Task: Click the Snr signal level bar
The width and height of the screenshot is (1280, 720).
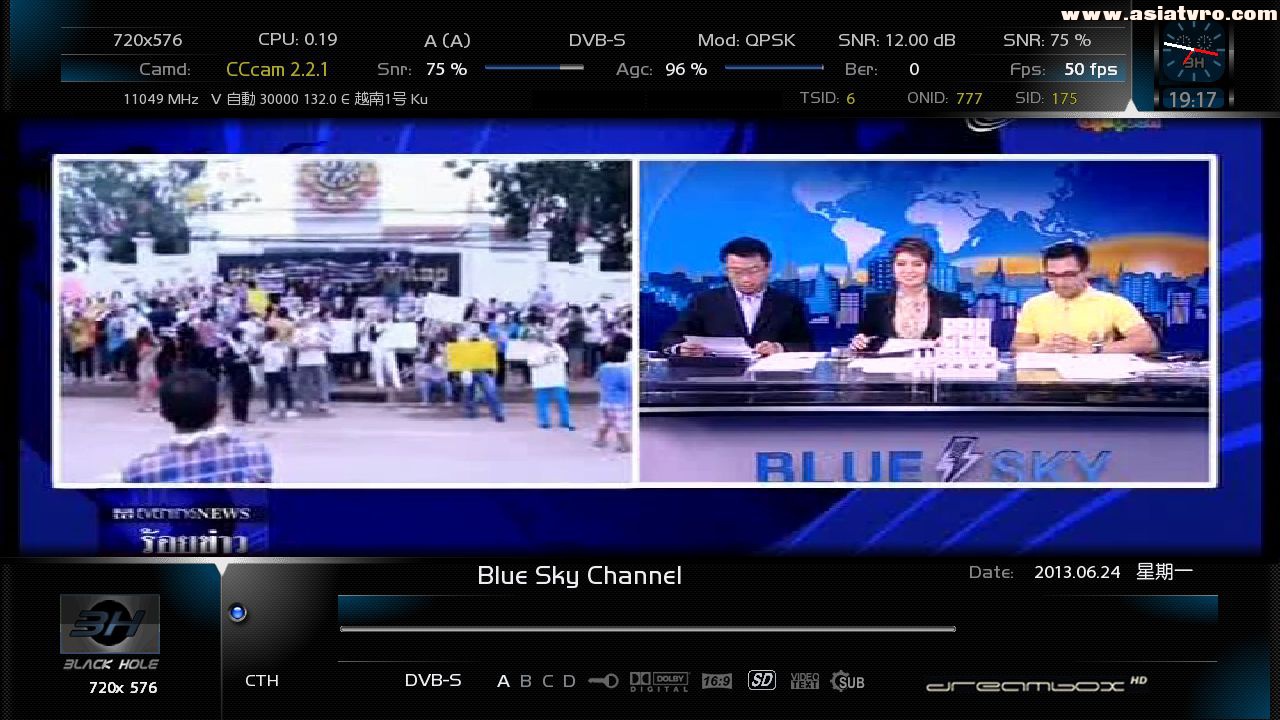Action: (x=534, y=68)
